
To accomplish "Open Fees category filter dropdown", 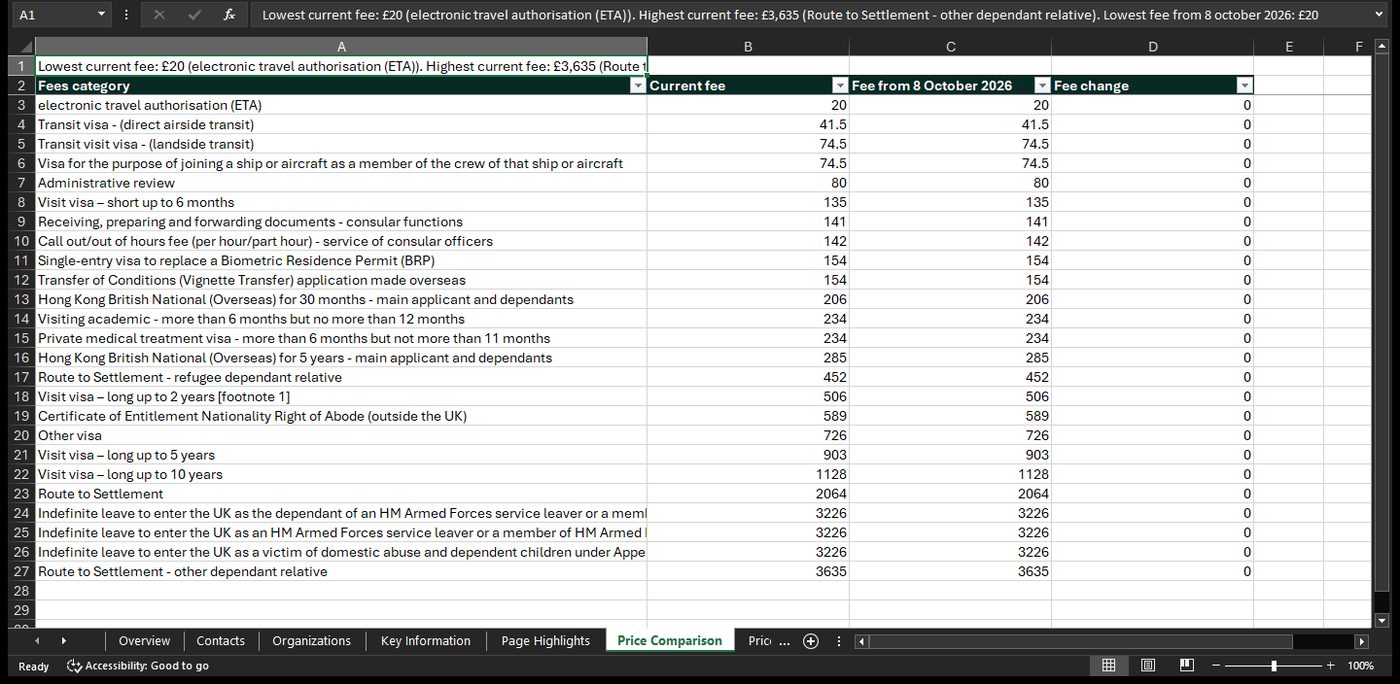I will click(x=638, y=85).
